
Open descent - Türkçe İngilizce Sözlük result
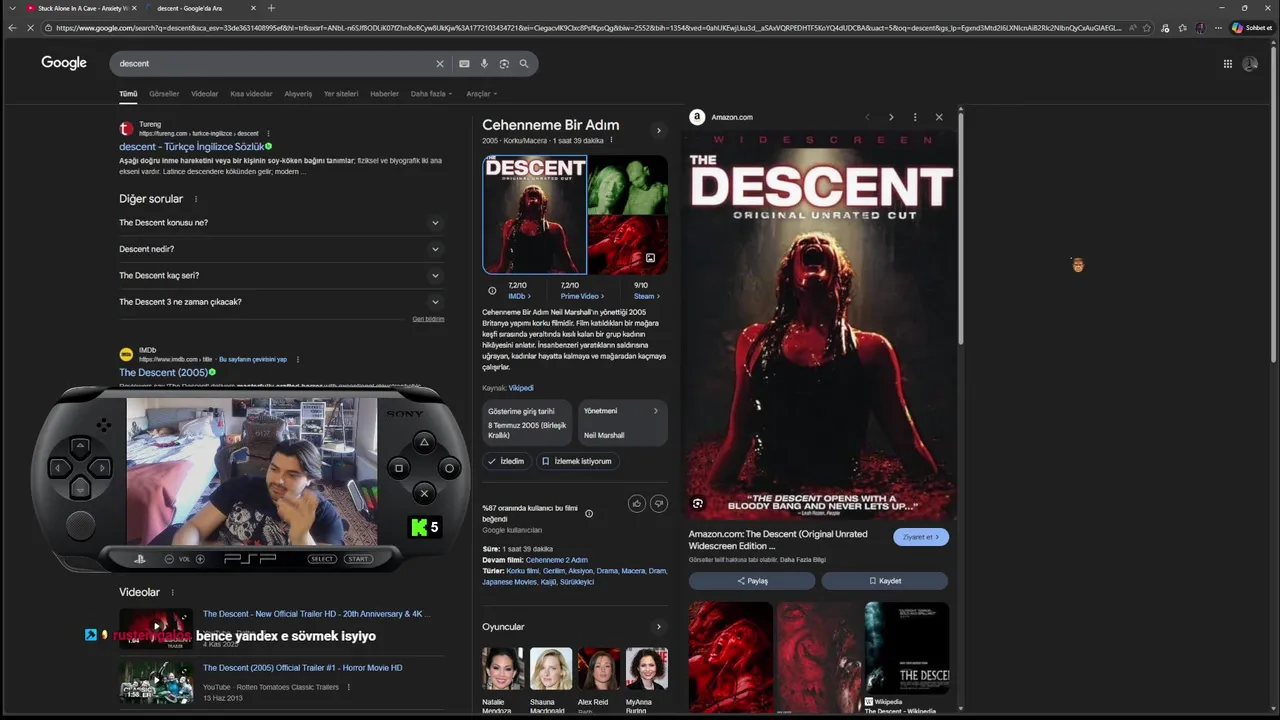click(x=192, y=147)
